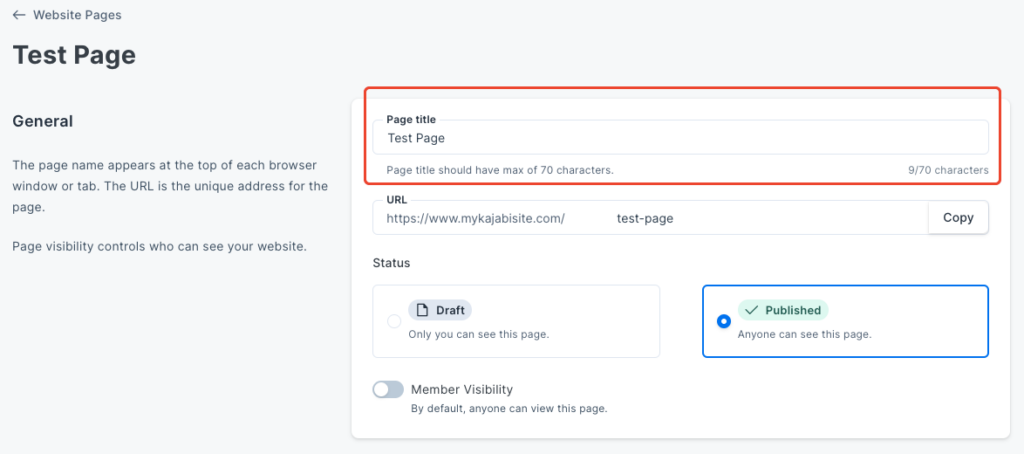The width and height of the screenshot is (1024, 454).
Task: Select the Draft radio button
Action: click(394, 321)
